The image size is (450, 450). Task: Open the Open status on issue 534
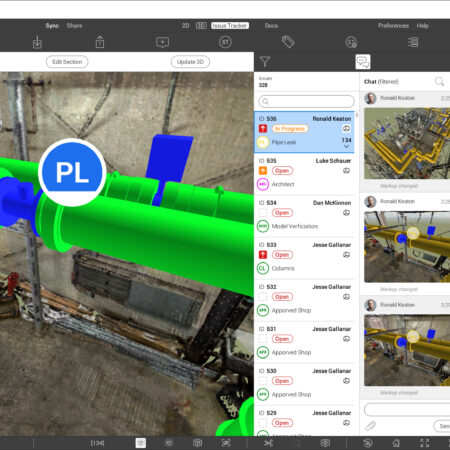point(282,213)
